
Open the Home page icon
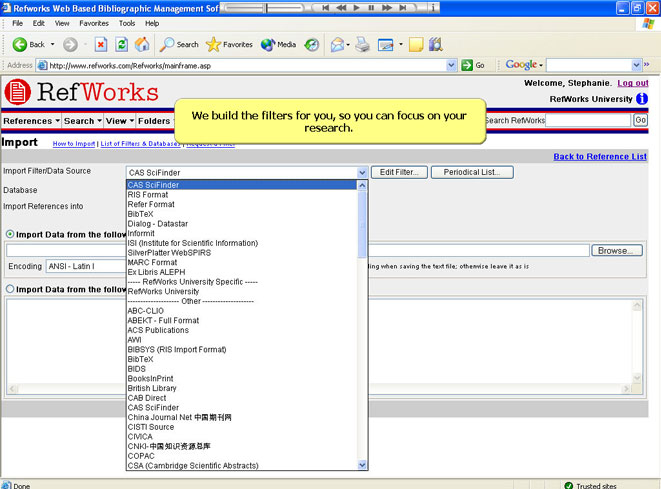pos(142,44)
